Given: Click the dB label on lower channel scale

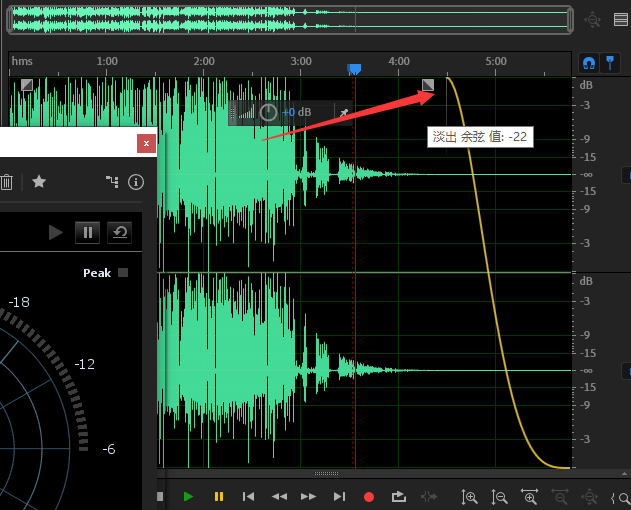Looking at the screenshot, I should [x=586, y=281].
